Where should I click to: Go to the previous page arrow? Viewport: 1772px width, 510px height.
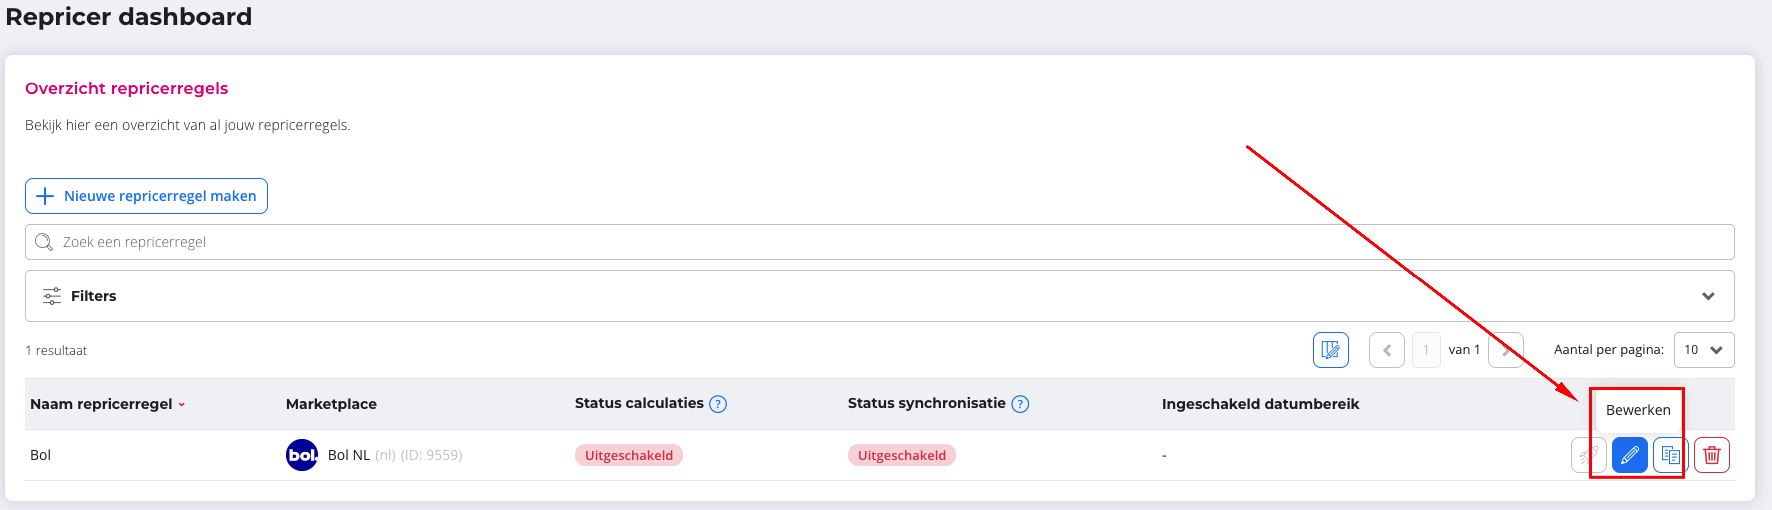1386,350
